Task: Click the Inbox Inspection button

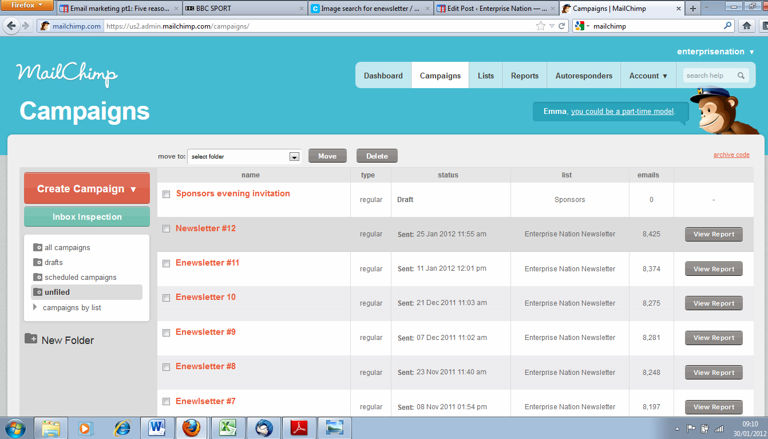Action: [87, 217]
